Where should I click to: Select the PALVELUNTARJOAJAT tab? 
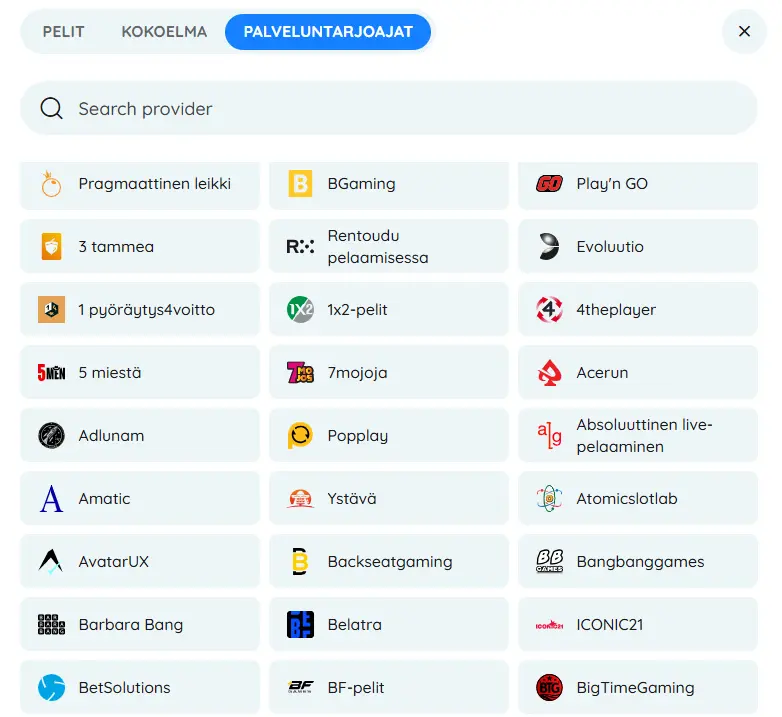coord(328,32)
